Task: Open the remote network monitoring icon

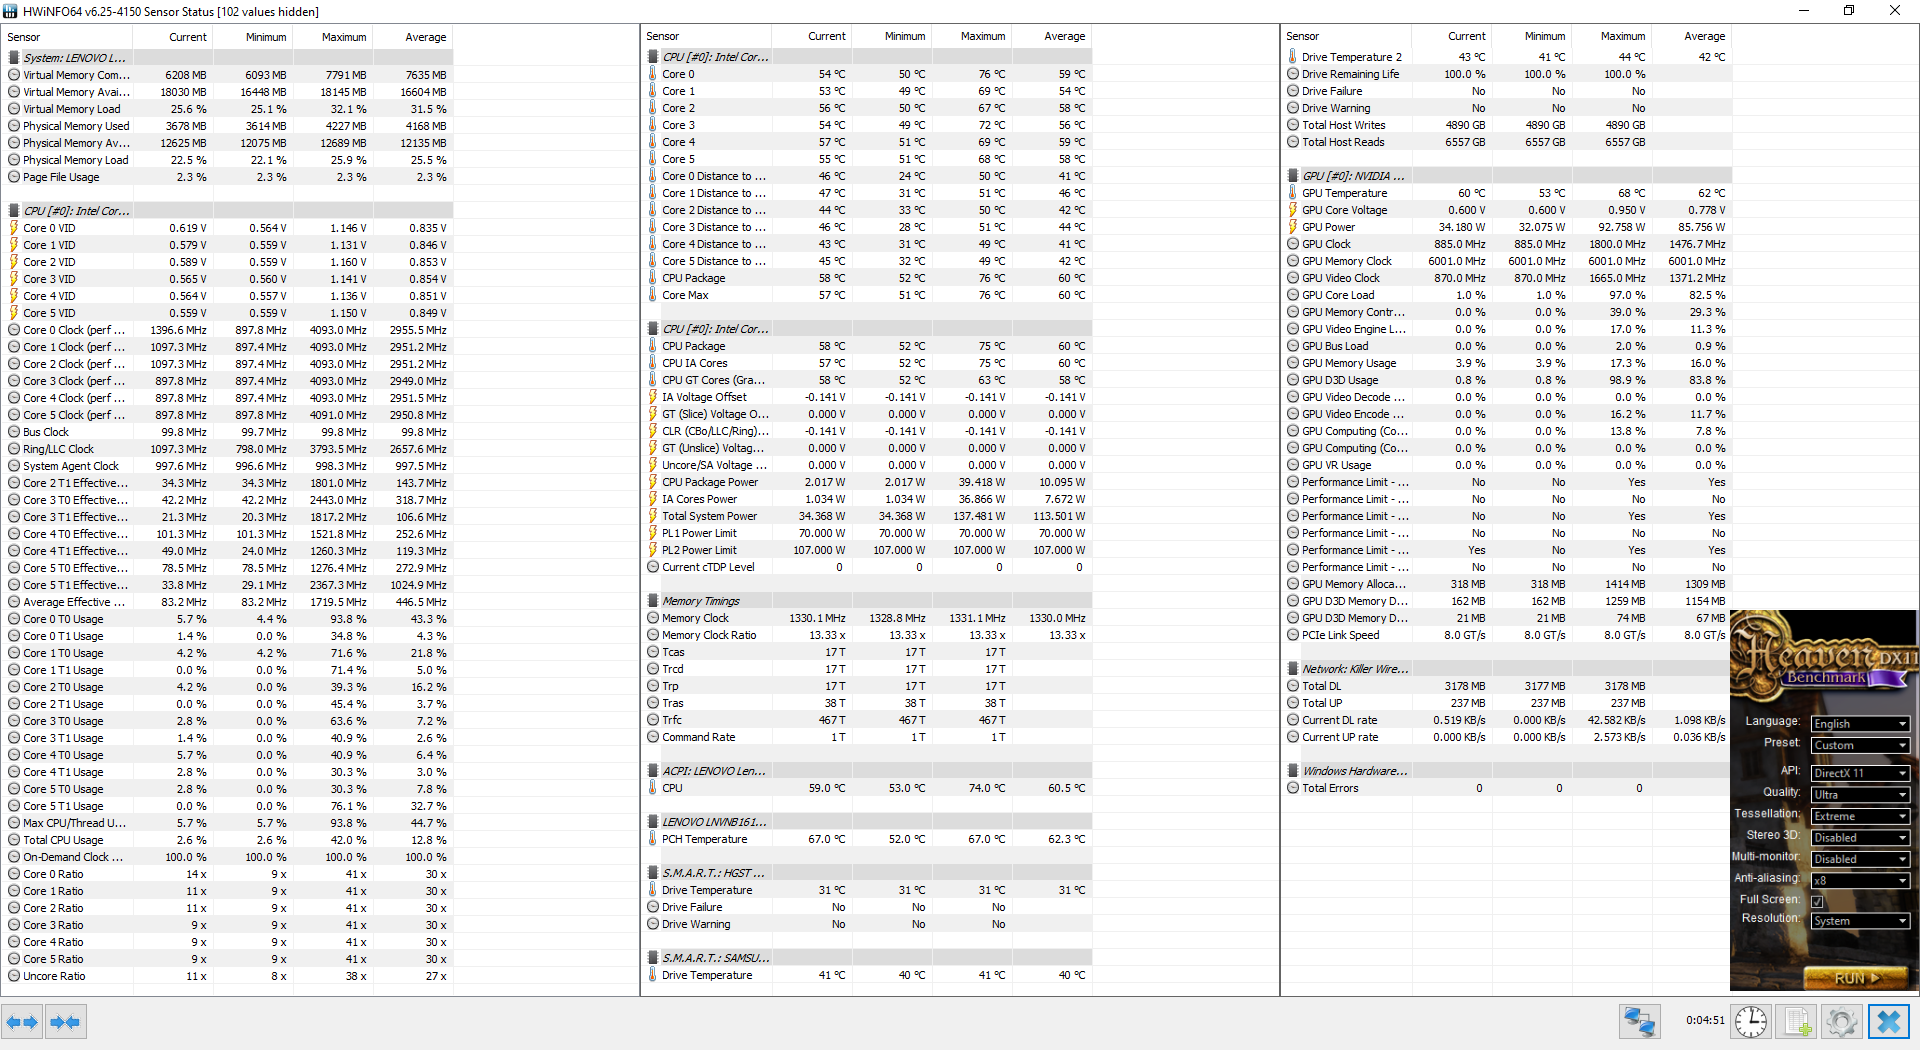Action: point(1639,1022)
